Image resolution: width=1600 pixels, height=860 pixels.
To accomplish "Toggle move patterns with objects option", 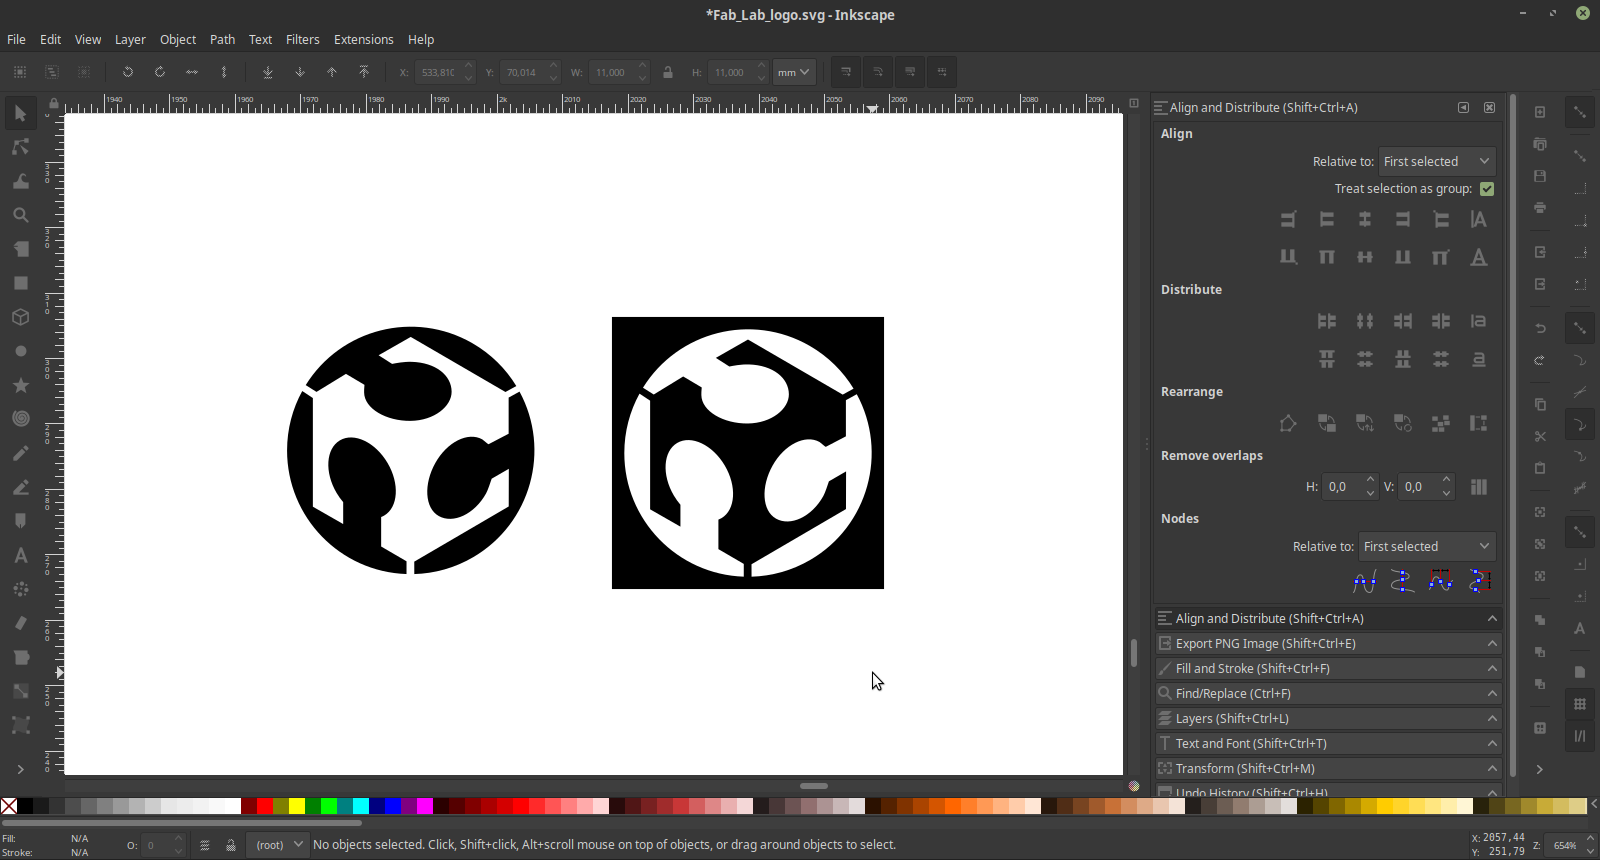I will (942, 72).
